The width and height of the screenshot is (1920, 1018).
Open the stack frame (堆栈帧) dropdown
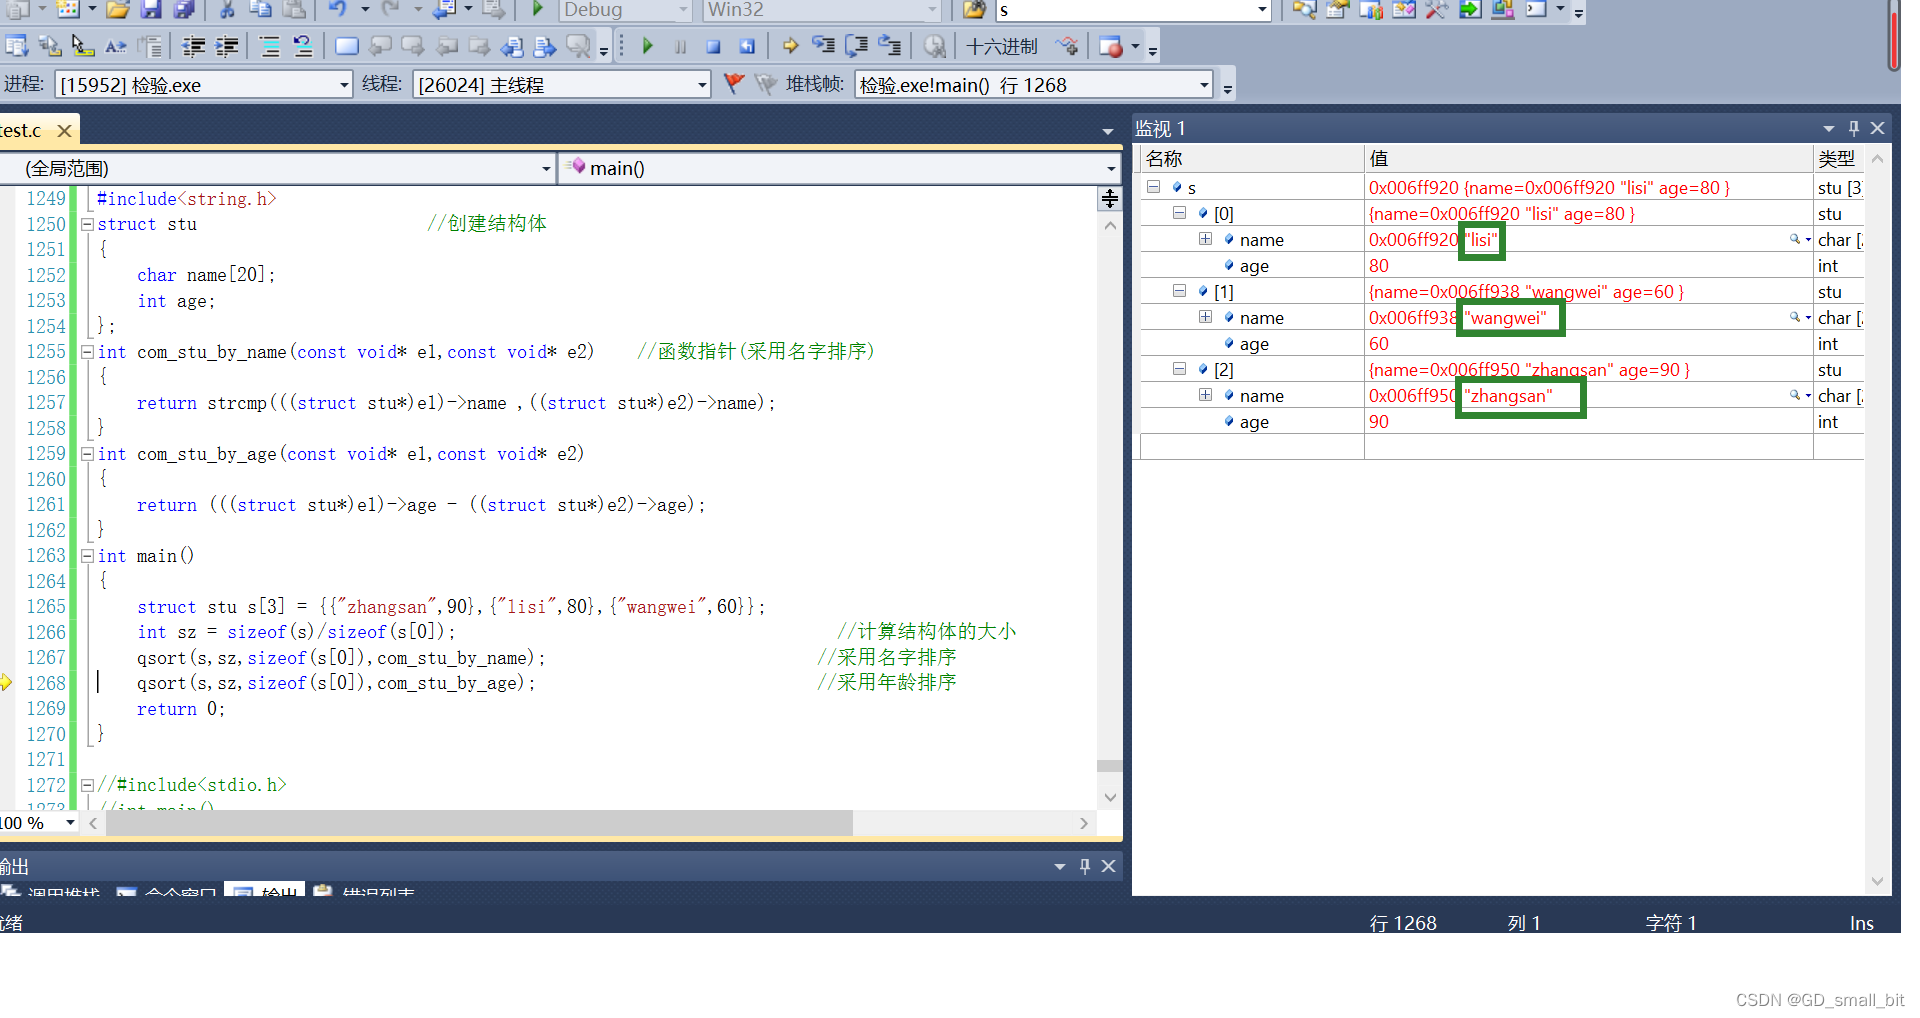click(1204, 85)
